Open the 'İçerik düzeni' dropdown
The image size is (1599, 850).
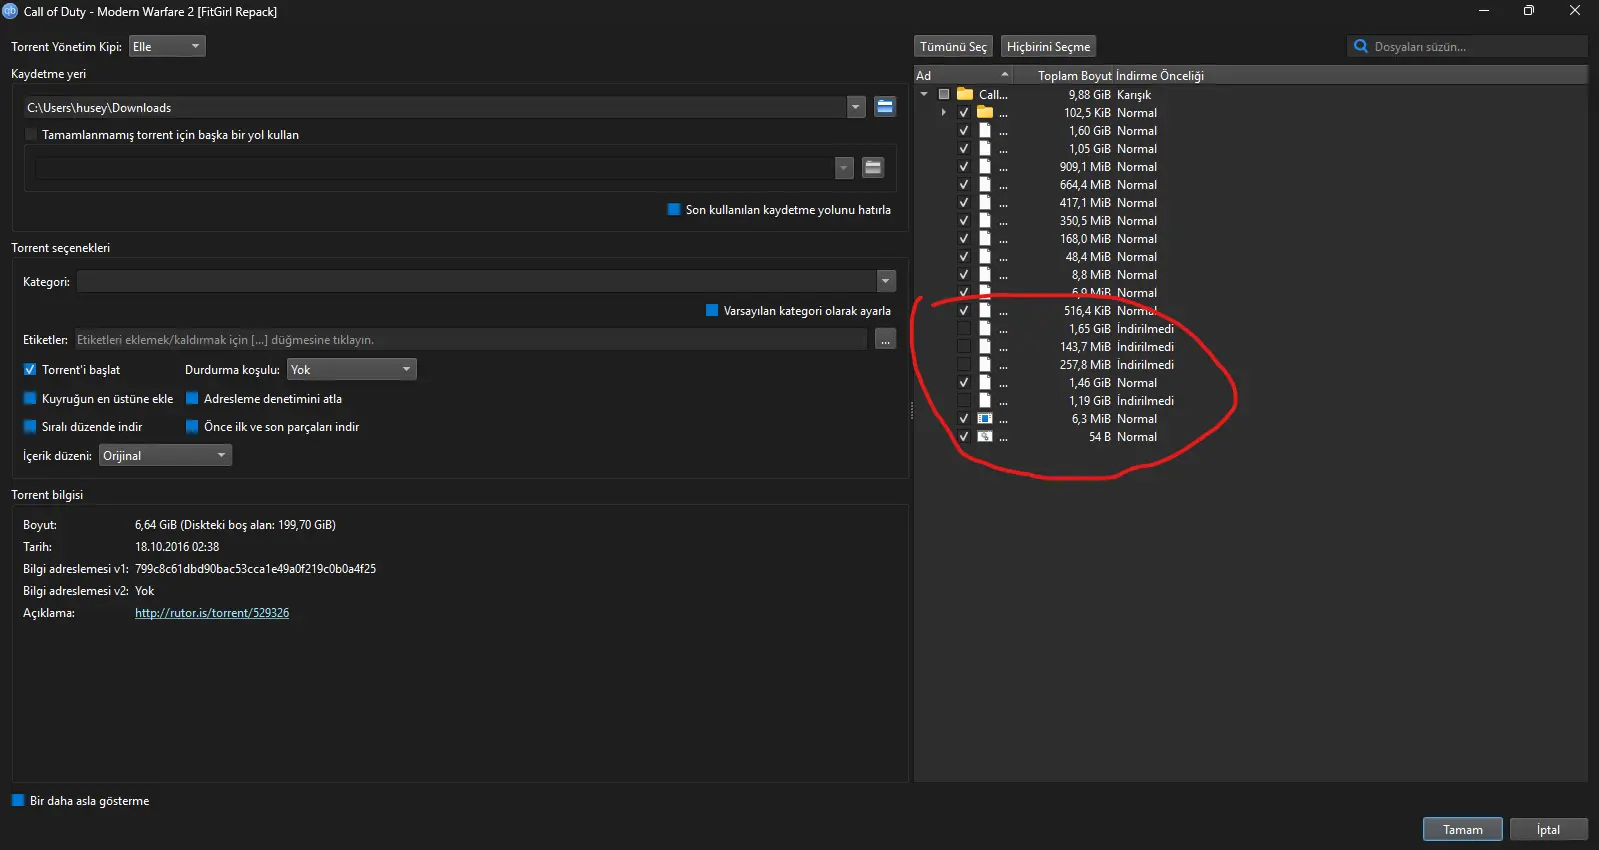(x=165, y=455)
